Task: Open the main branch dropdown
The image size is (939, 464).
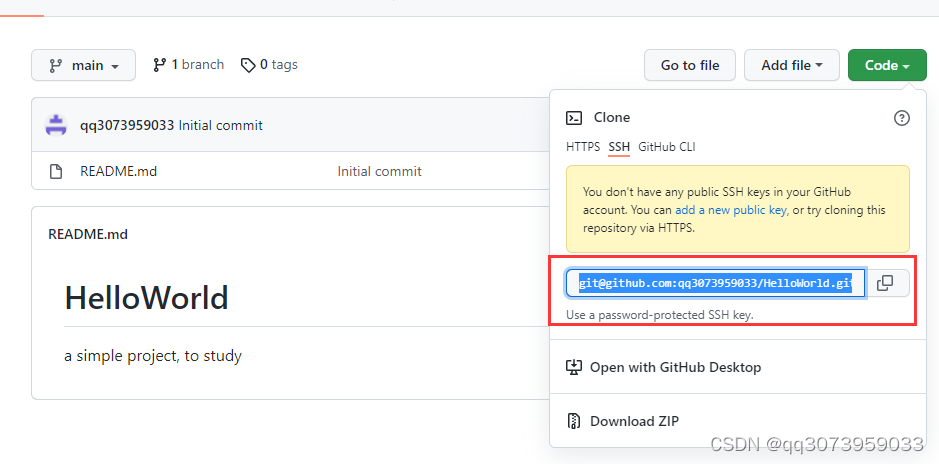Action: tap(83, 65)
